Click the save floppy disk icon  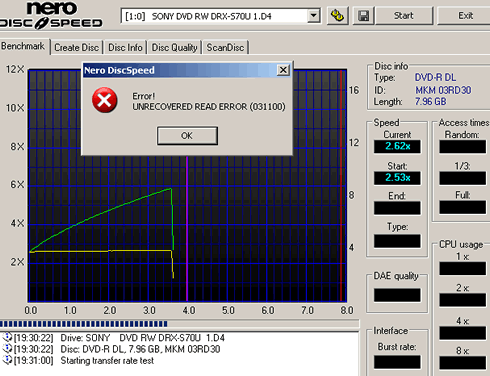[x=363, y=16]
